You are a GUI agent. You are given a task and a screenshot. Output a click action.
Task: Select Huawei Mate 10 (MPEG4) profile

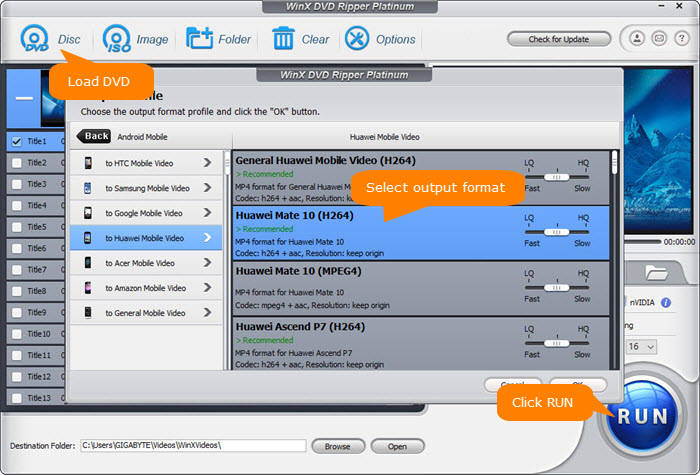pos(421,288)
